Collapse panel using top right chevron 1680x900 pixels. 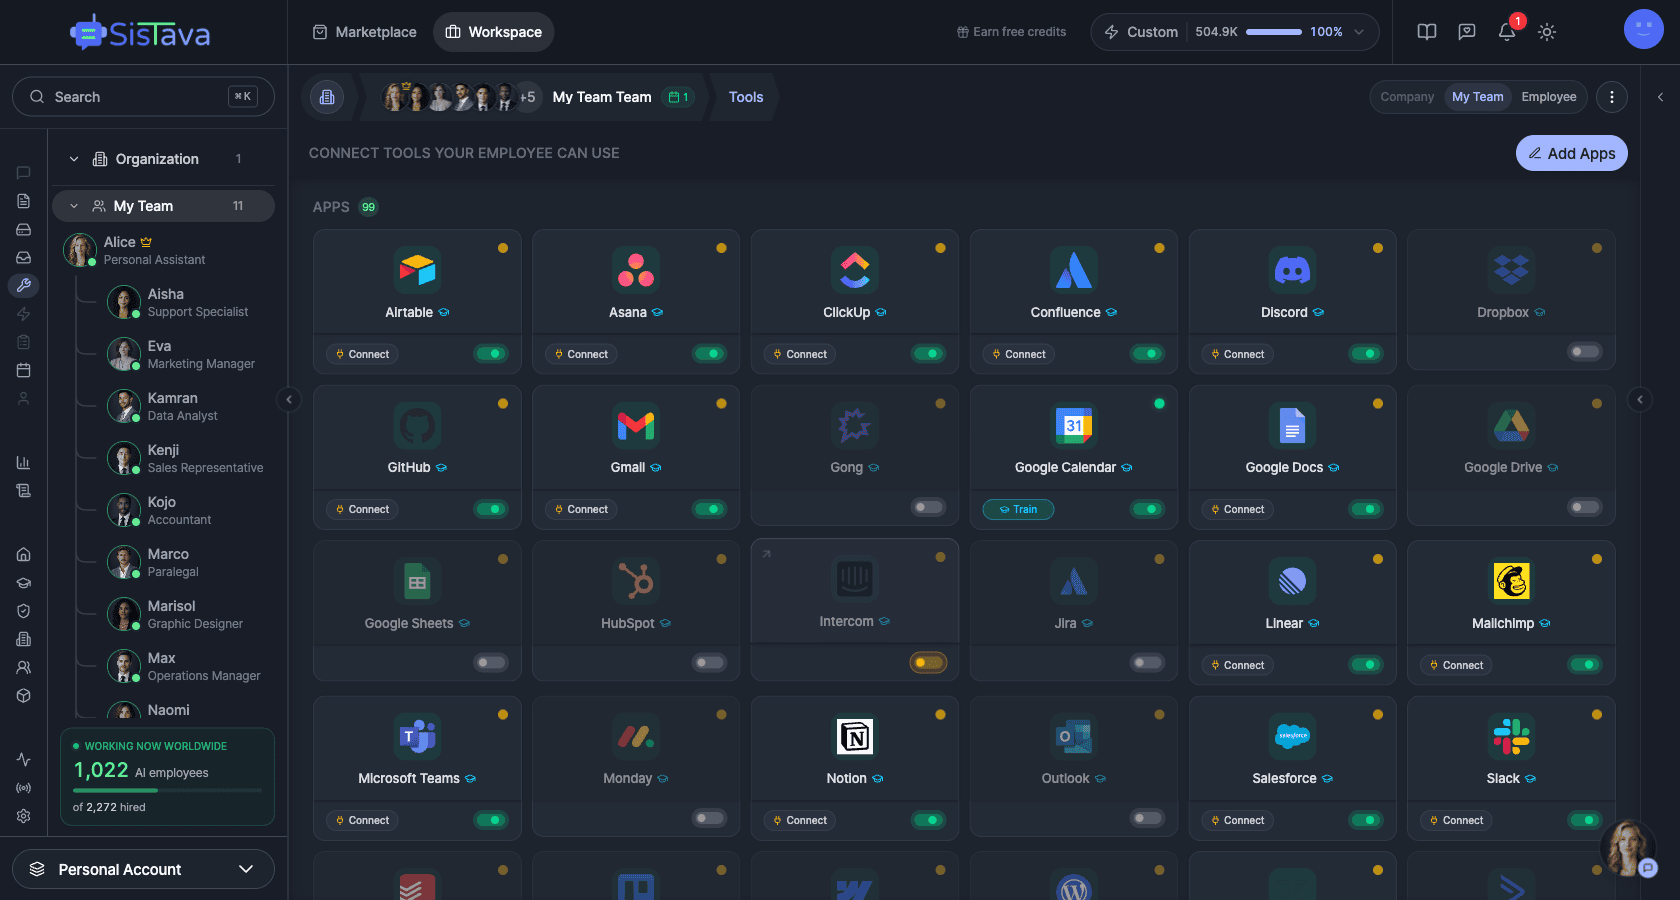point(1660,97)
